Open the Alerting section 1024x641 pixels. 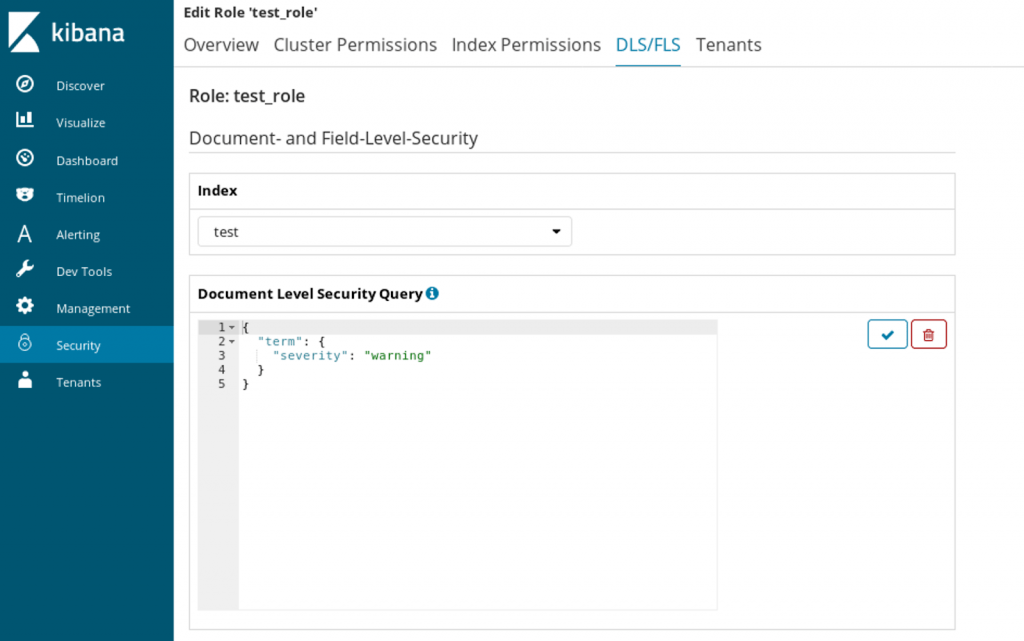(x=77, y=234)
